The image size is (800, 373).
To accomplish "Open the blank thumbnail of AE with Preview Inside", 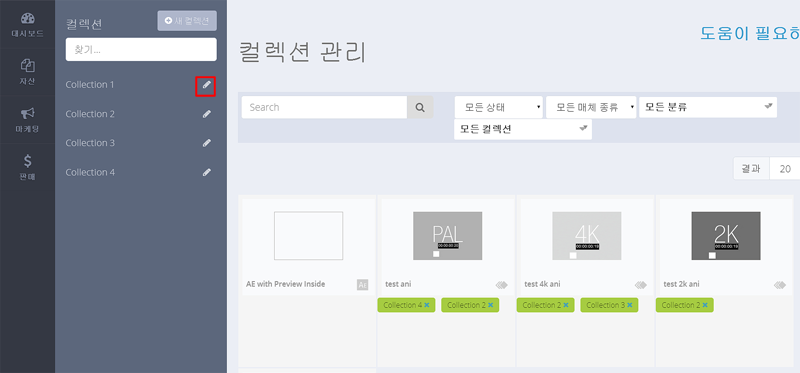I will 309,236.
